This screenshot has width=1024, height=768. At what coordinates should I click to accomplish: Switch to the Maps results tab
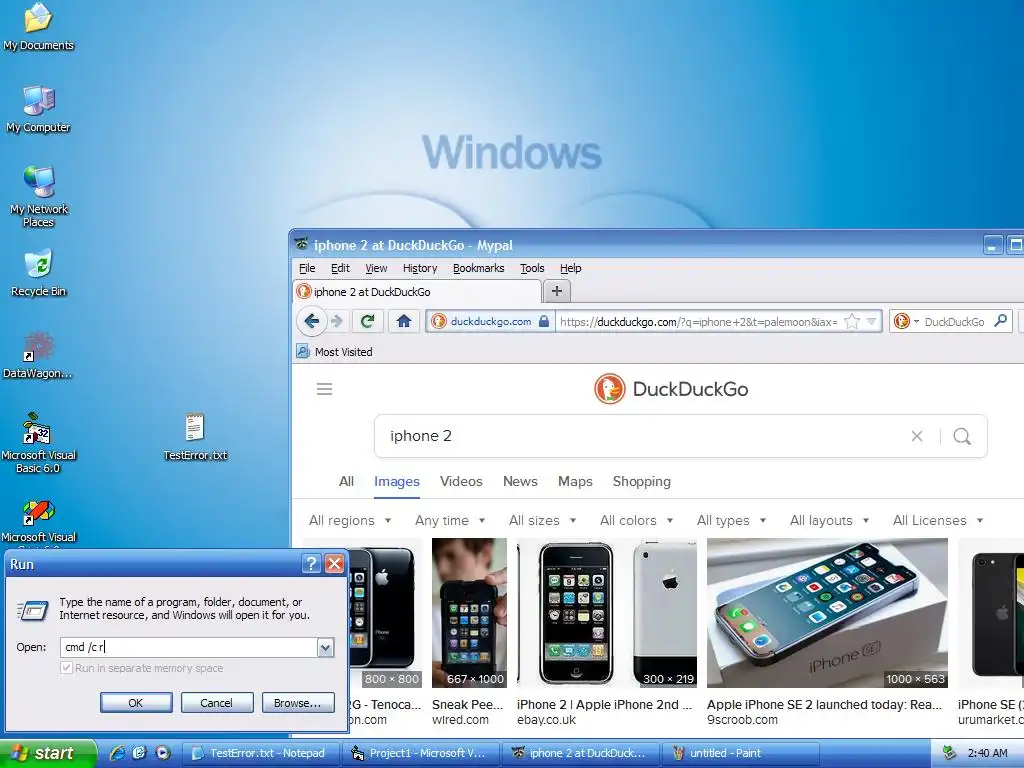pyautogui.click(x=575, y=481)
